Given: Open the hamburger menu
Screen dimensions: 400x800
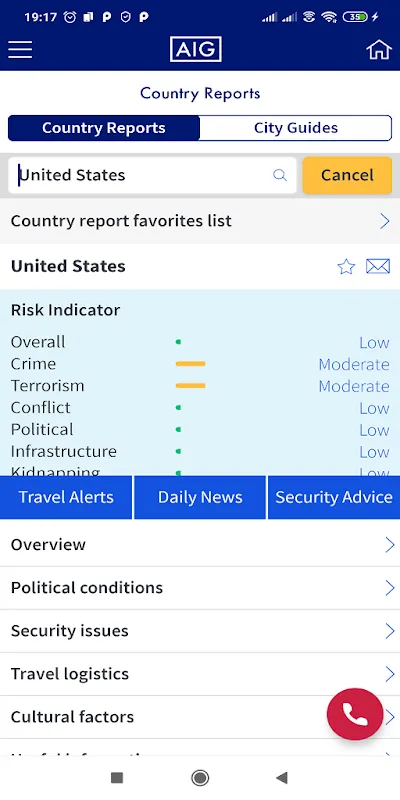Looking at the screenshot, I should click(20, 49).
